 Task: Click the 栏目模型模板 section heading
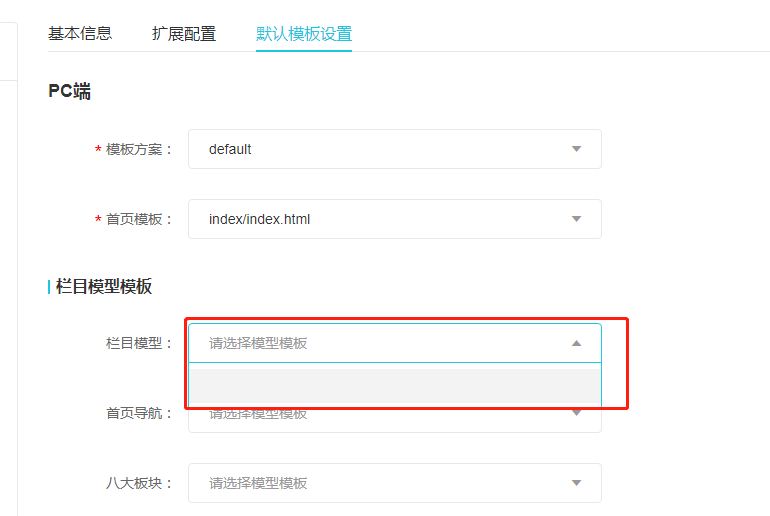click(104, 287)
